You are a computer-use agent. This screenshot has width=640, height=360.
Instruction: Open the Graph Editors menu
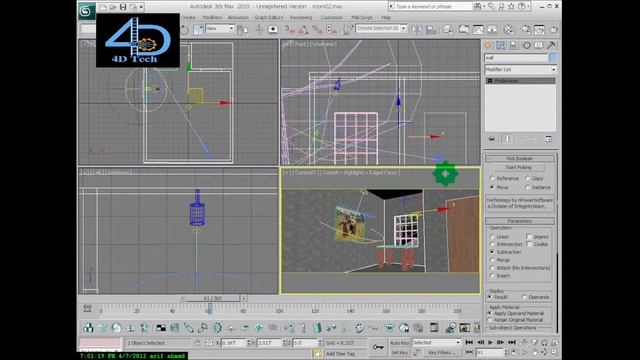(269, 18)
